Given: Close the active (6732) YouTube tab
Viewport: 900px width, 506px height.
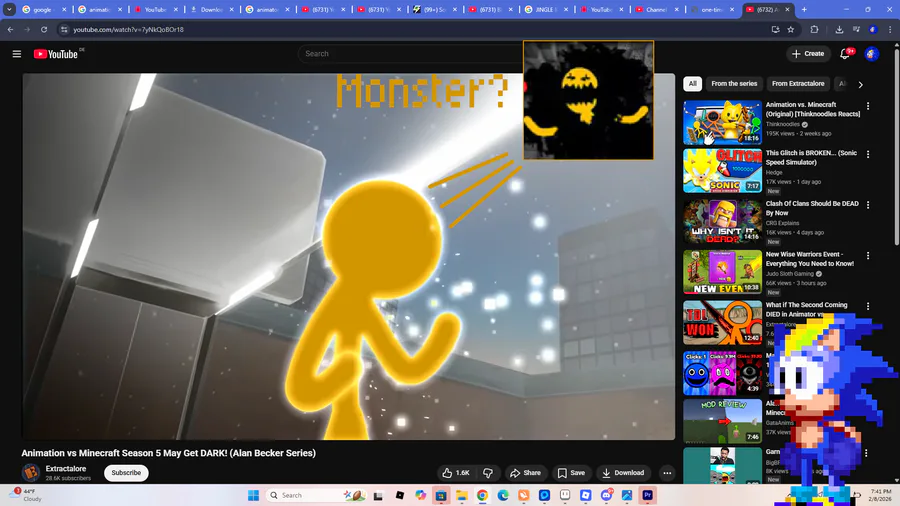Looking at the screenshot, I should (788, 9).
